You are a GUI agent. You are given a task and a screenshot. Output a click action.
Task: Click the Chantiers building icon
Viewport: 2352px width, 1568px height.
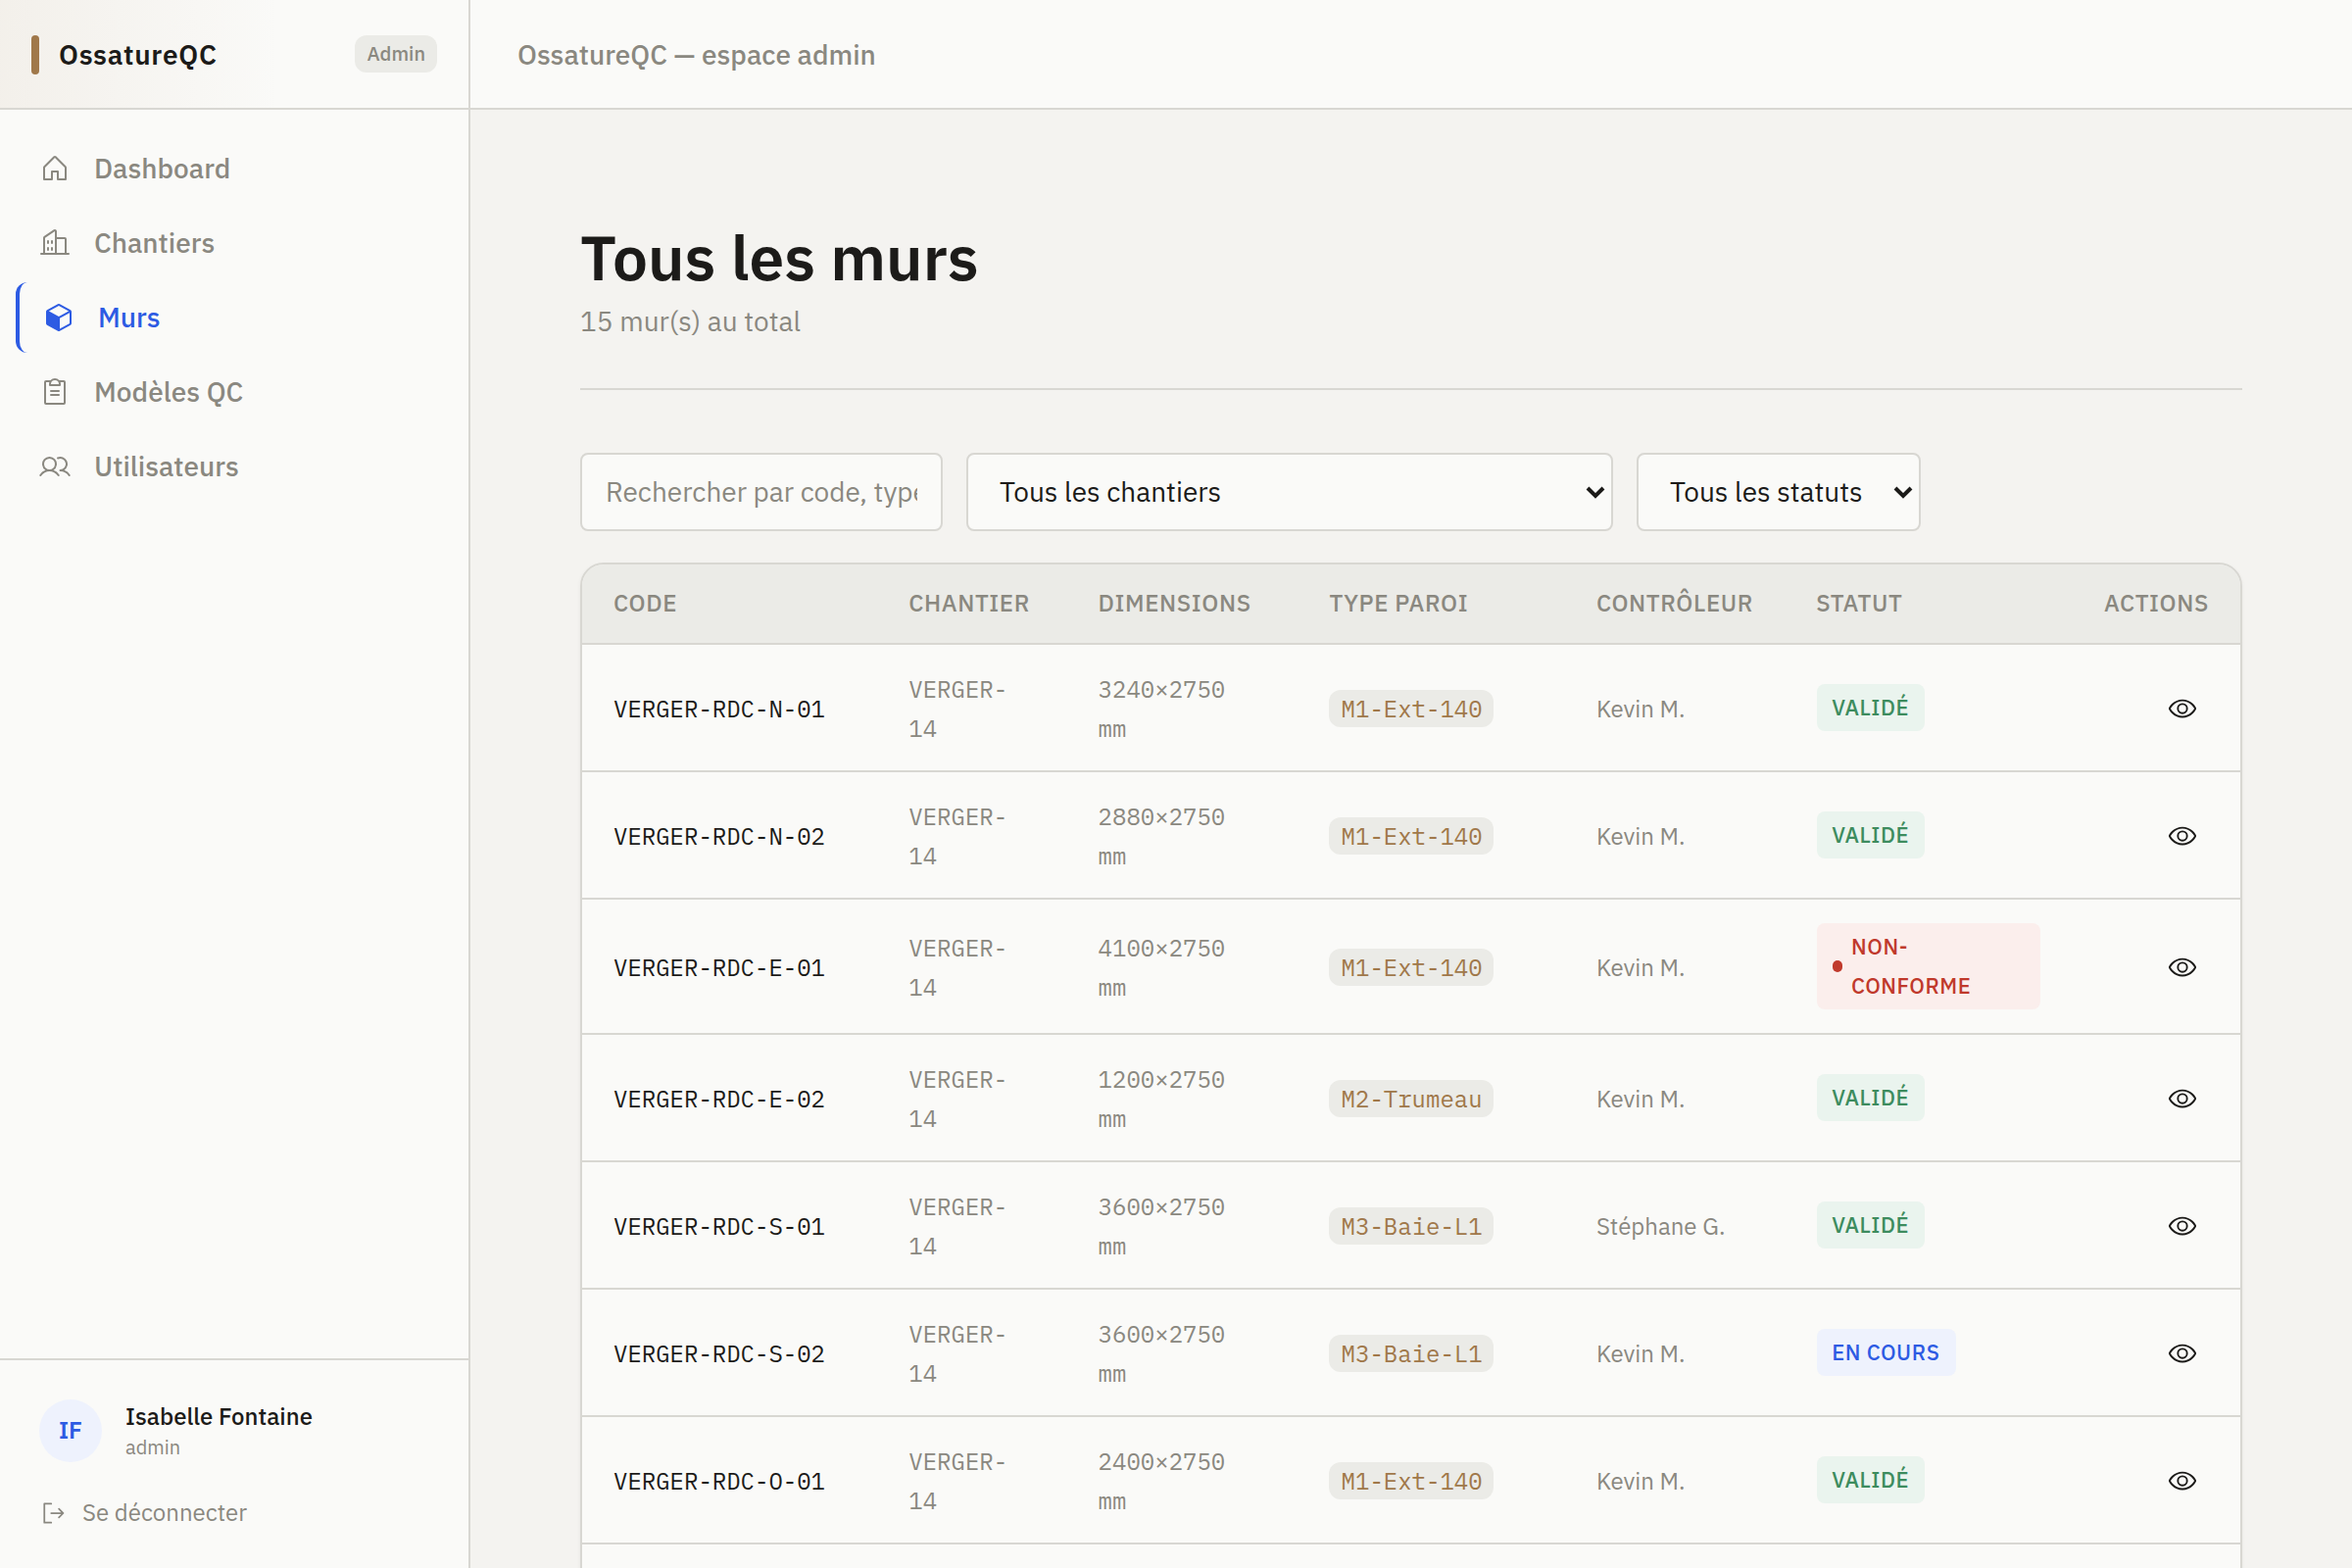click(55, 243)
